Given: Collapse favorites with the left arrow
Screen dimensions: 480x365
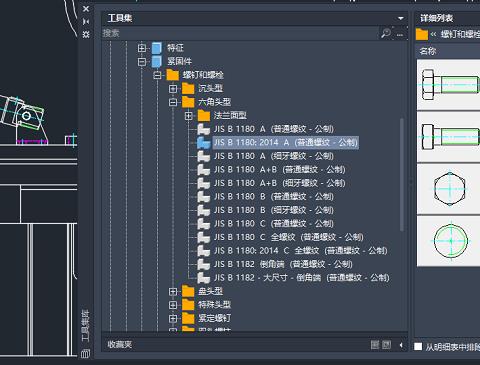Looking at the screenshot, I should coord(401,345).
